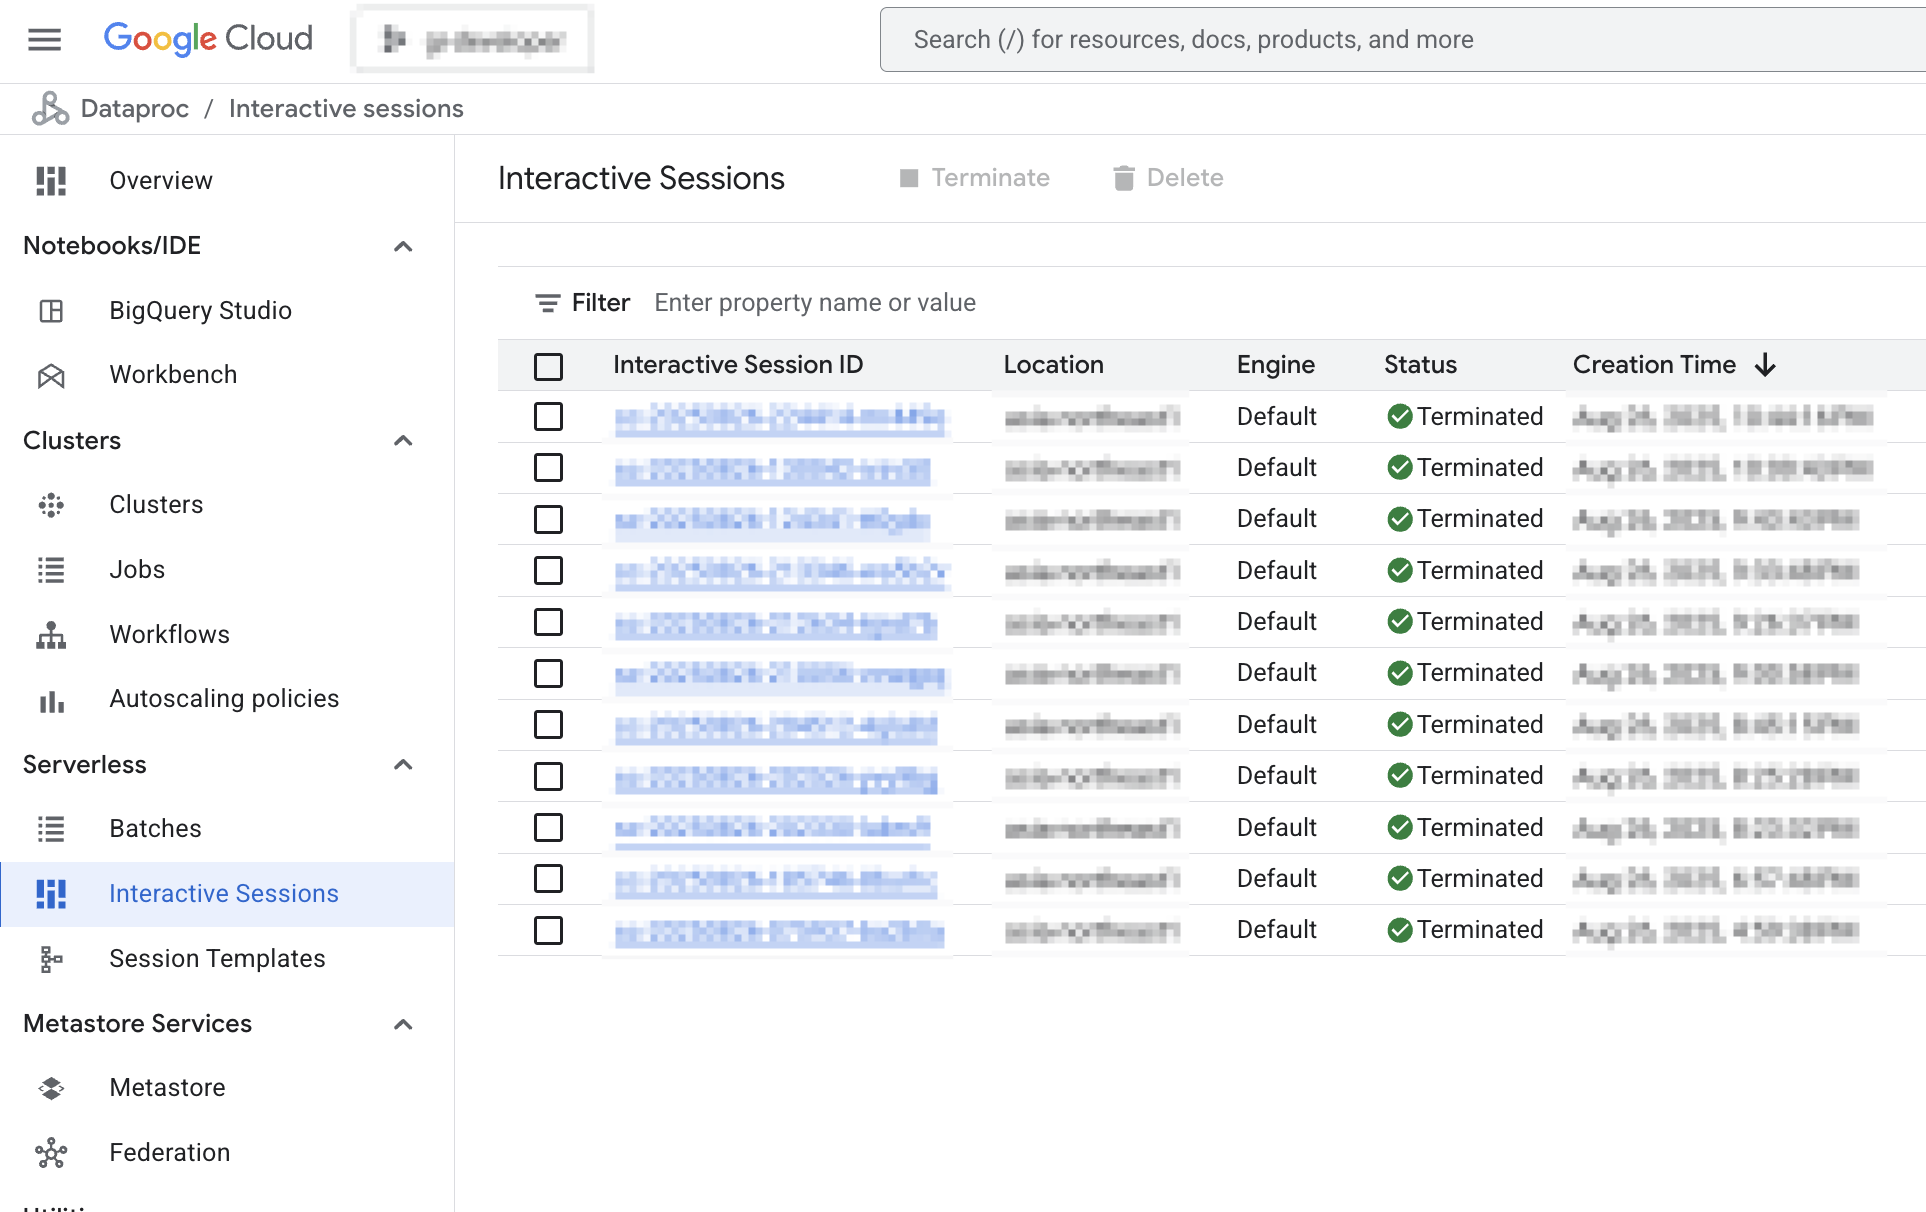Collapse the Notebooks/IDE section
The height and width of the screenshot is (1212, 1926).
coord(403,246)
